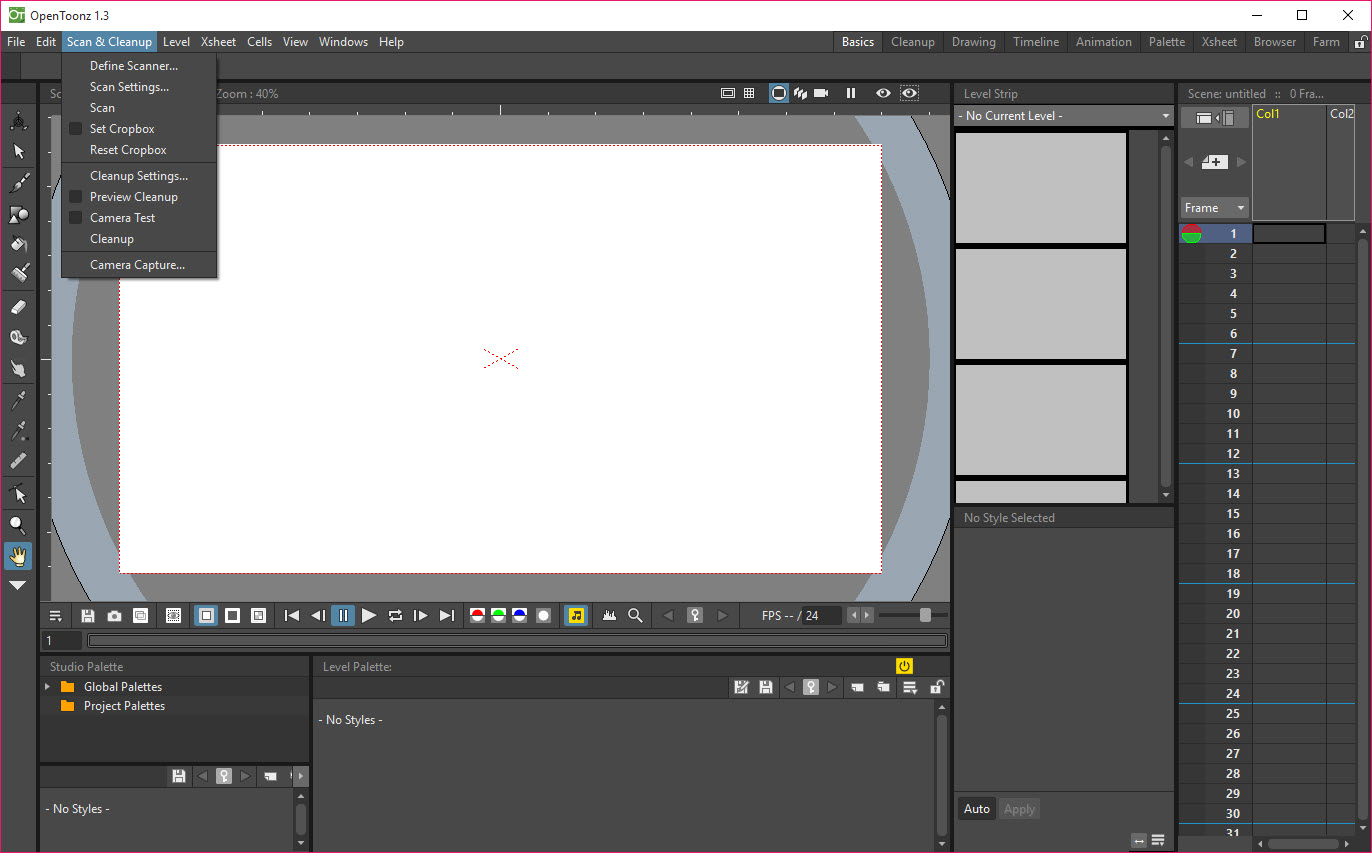1372x853 pixels.
Task: Choose the Tape tool
Action: click(19, 338)
